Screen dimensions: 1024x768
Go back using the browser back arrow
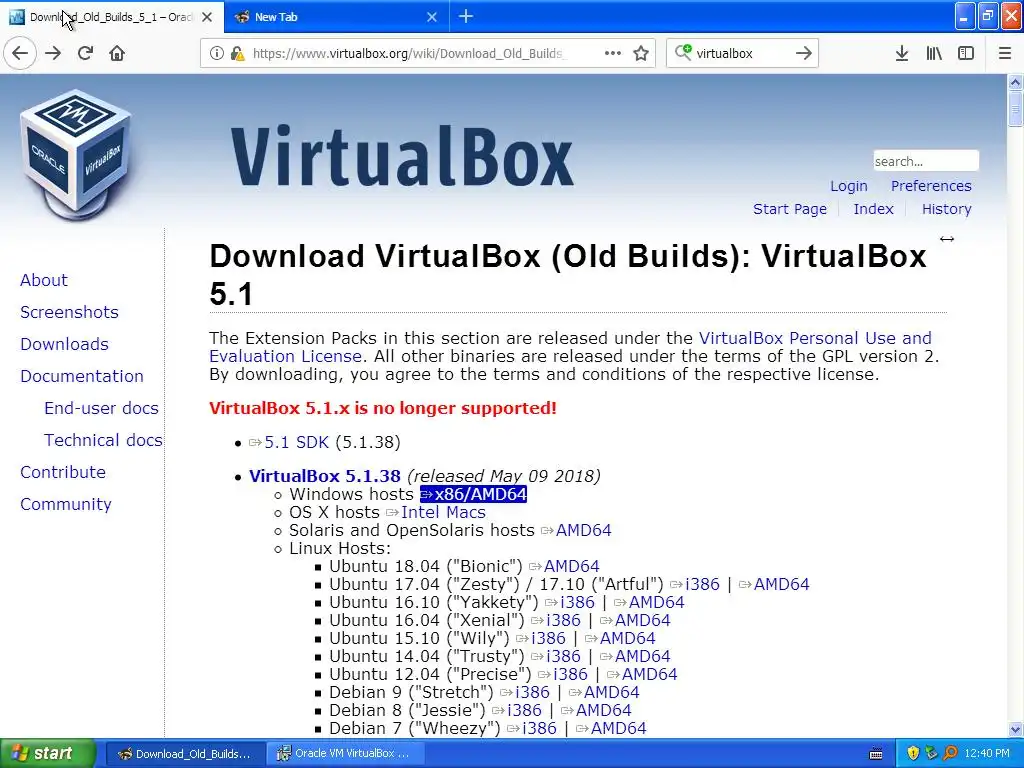[x=20, y=54]
